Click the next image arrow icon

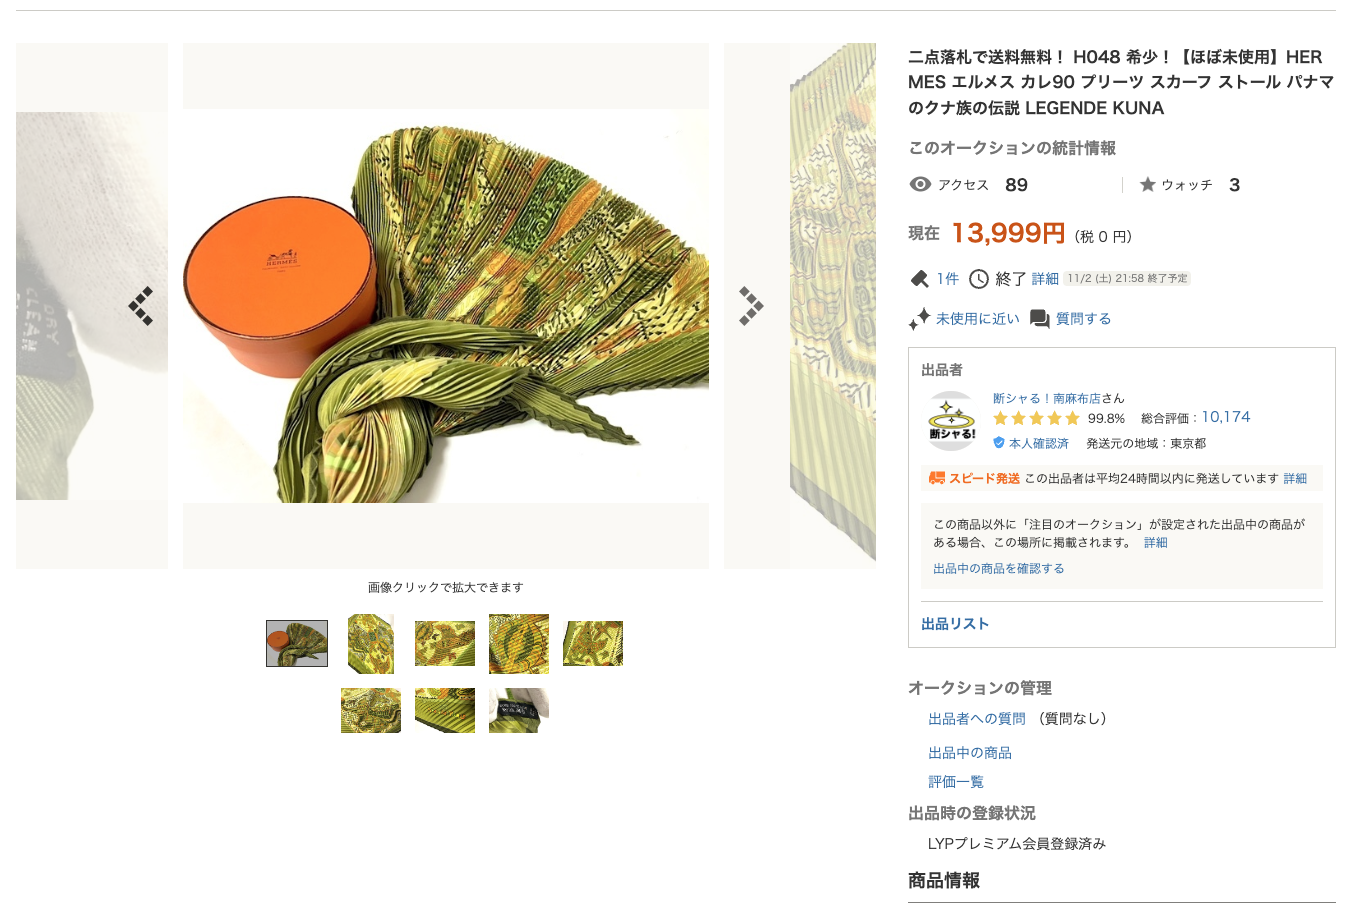[751, 306]
